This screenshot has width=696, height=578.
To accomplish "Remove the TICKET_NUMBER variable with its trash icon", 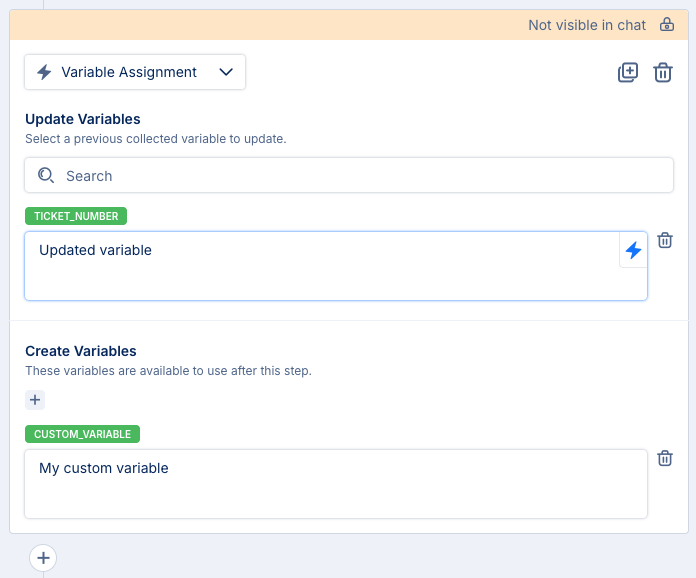I will [x=665, y=240].
